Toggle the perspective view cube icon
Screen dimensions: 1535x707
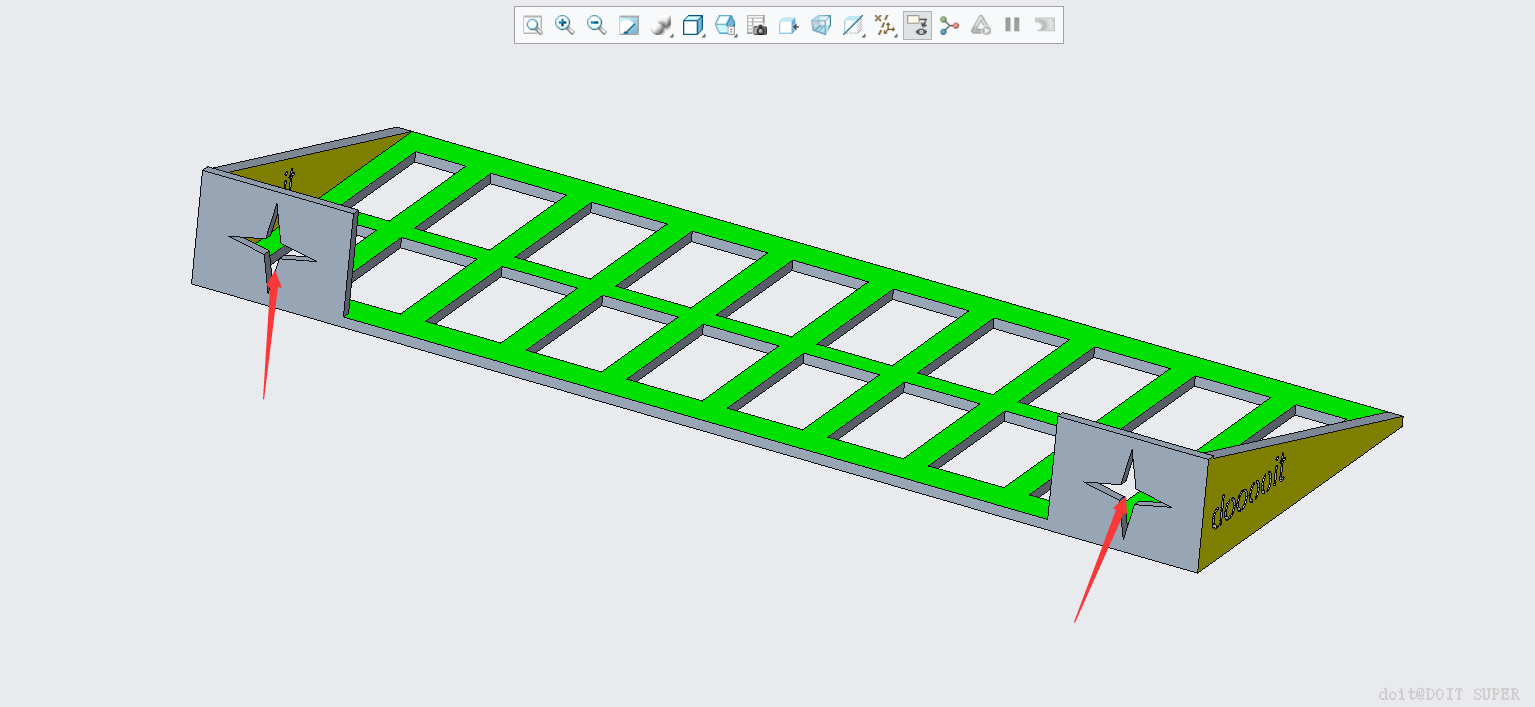click(821, 25)
